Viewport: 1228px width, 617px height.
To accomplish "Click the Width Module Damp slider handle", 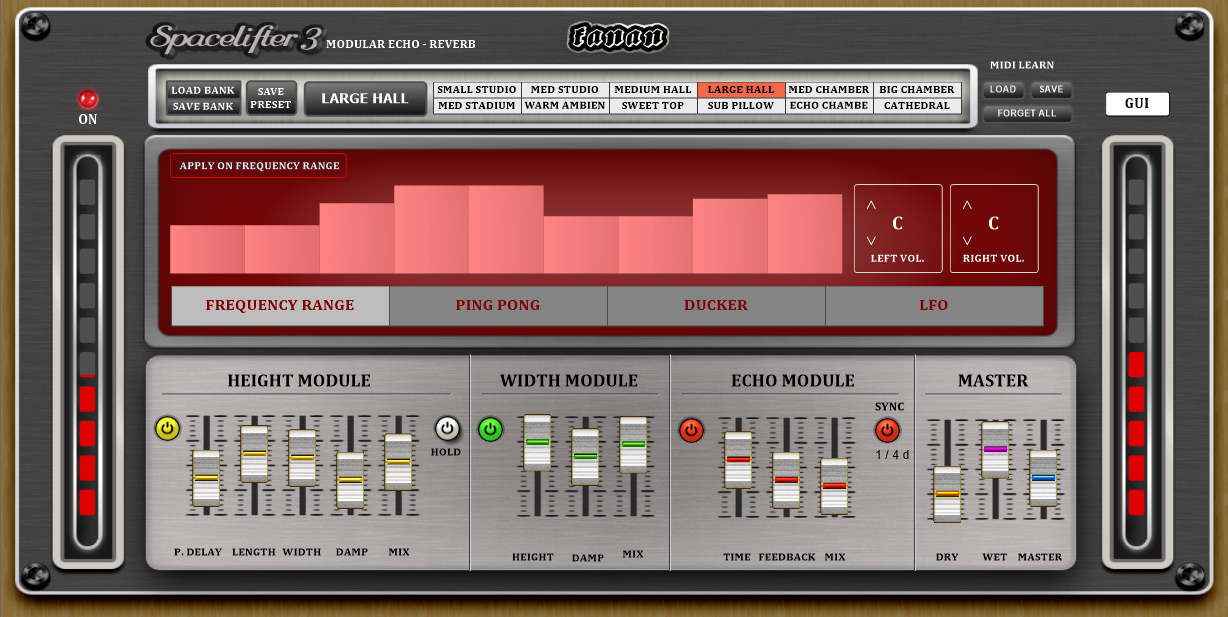I will 585,457.
